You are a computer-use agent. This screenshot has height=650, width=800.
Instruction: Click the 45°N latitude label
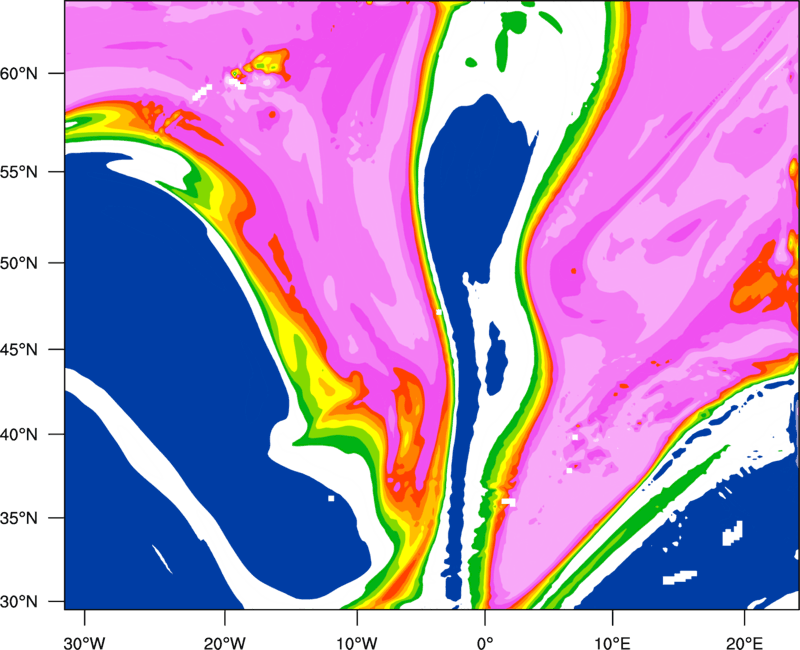coord(19,349)
